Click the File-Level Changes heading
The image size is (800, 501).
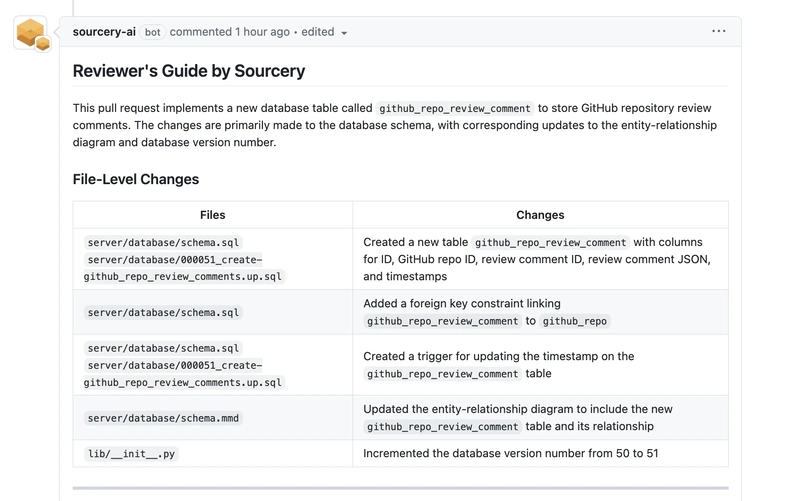pyautogui.click(x=136, y=179)
